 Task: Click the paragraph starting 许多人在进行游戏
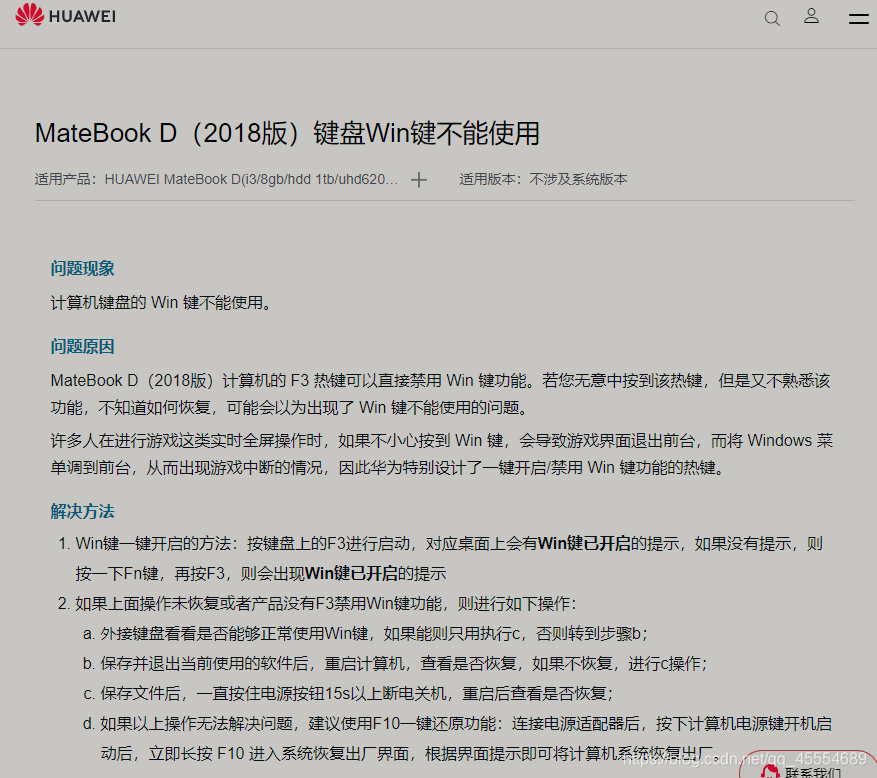point(442,454)
